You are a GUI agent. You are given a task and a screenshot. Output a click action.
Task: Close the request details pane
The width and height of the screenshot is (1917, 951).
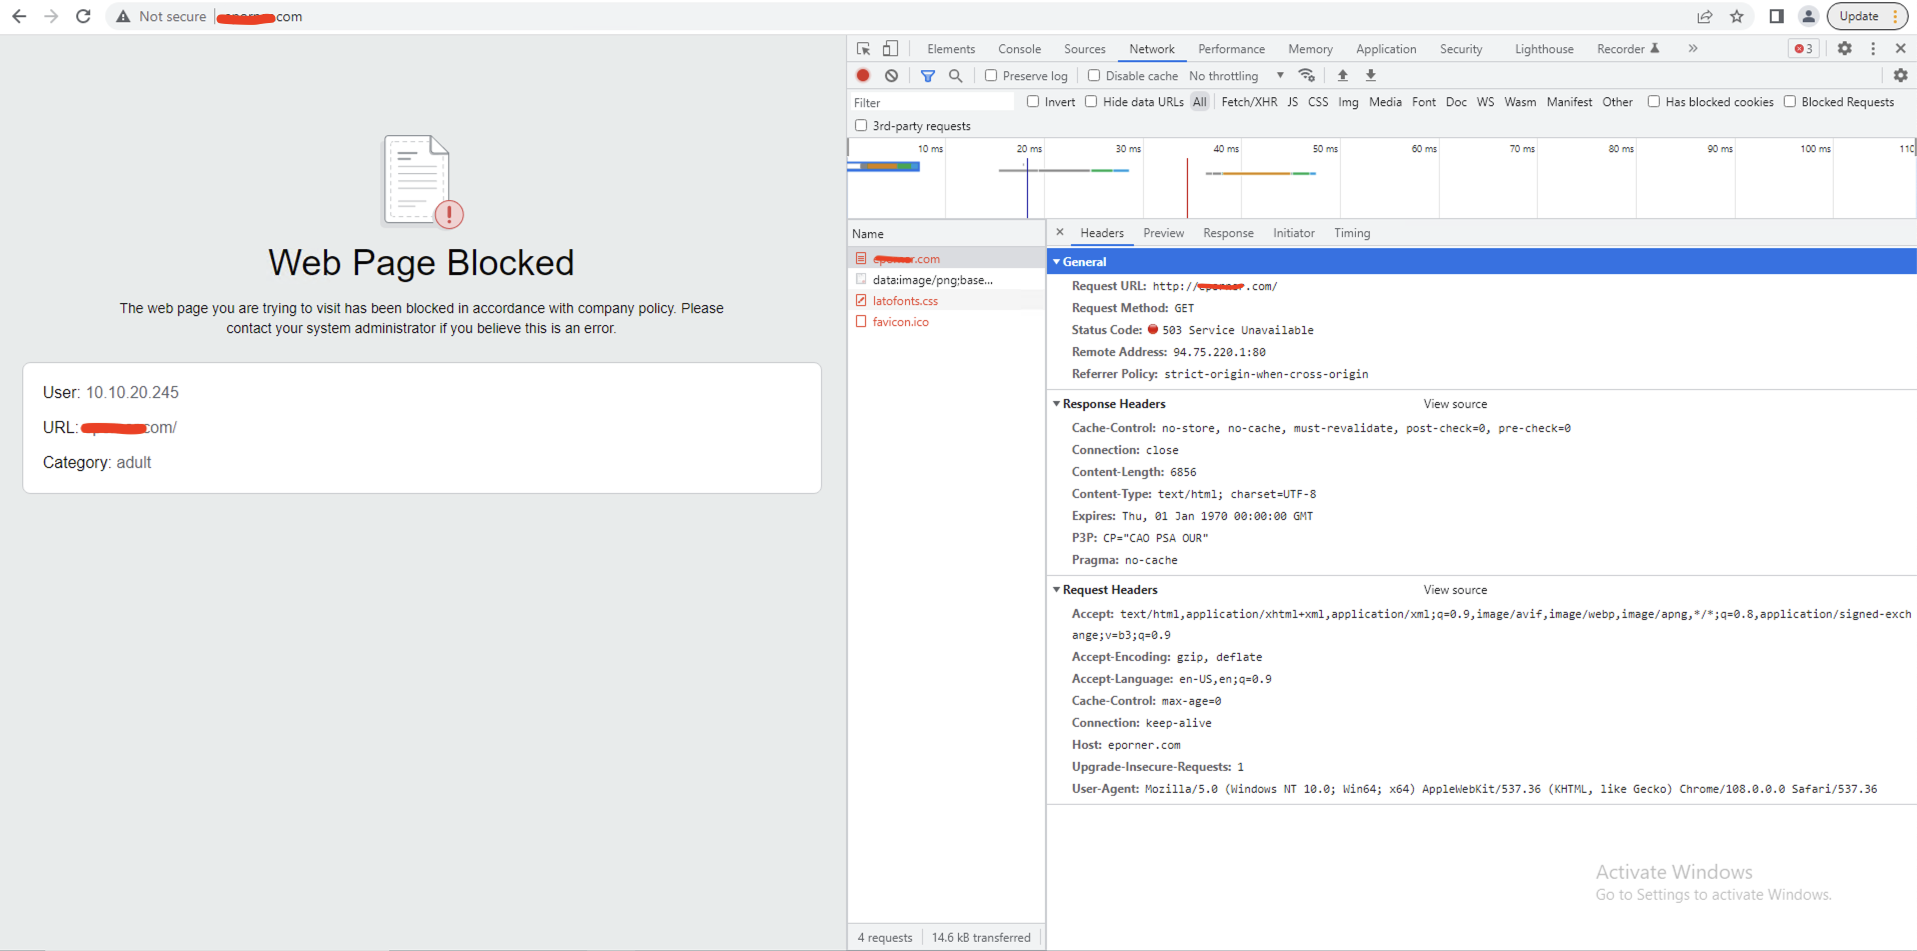coord(1060,232)
